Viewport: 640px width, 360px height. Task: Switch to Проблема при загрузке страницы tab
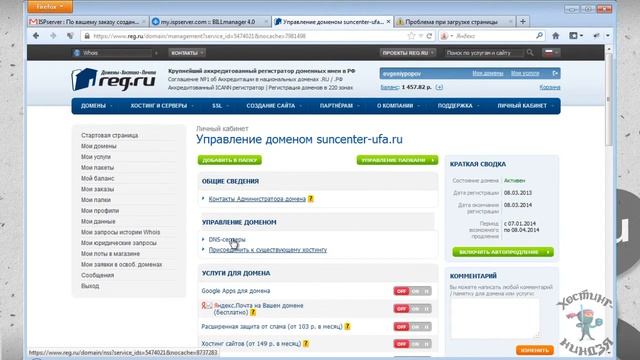(454, 22)
